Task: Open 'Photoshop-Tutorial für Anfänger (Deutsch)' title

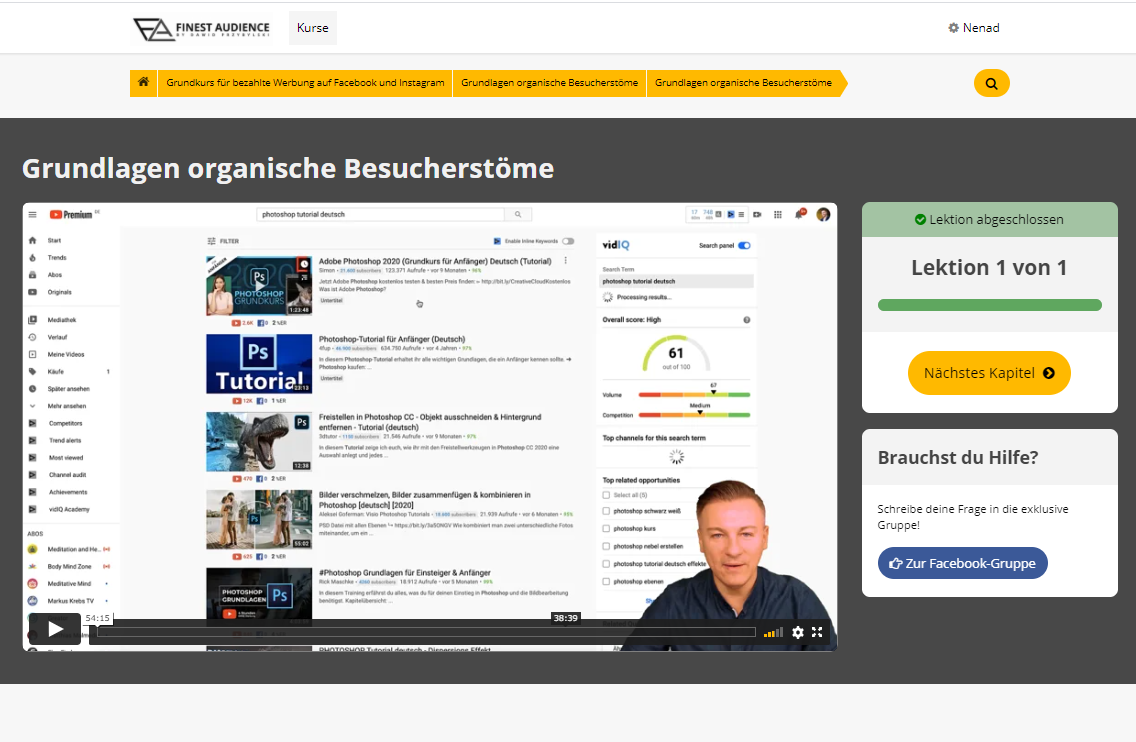Action: point(392,339)
